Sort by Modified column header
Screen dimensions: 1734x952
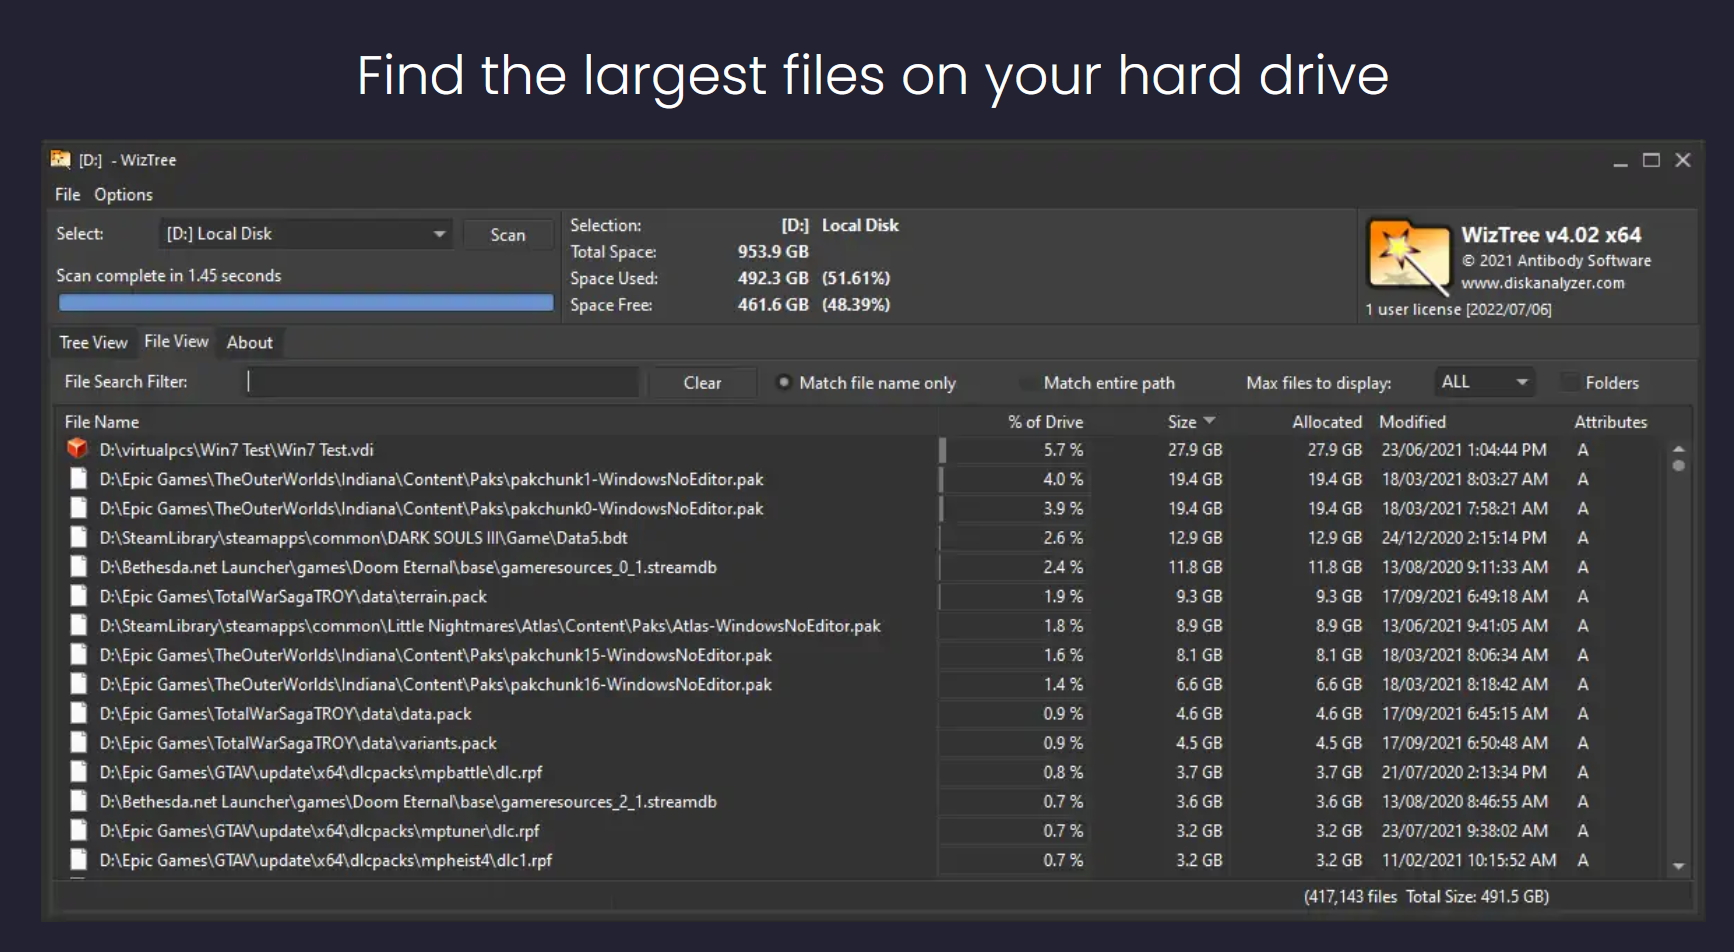[1412, 422]
